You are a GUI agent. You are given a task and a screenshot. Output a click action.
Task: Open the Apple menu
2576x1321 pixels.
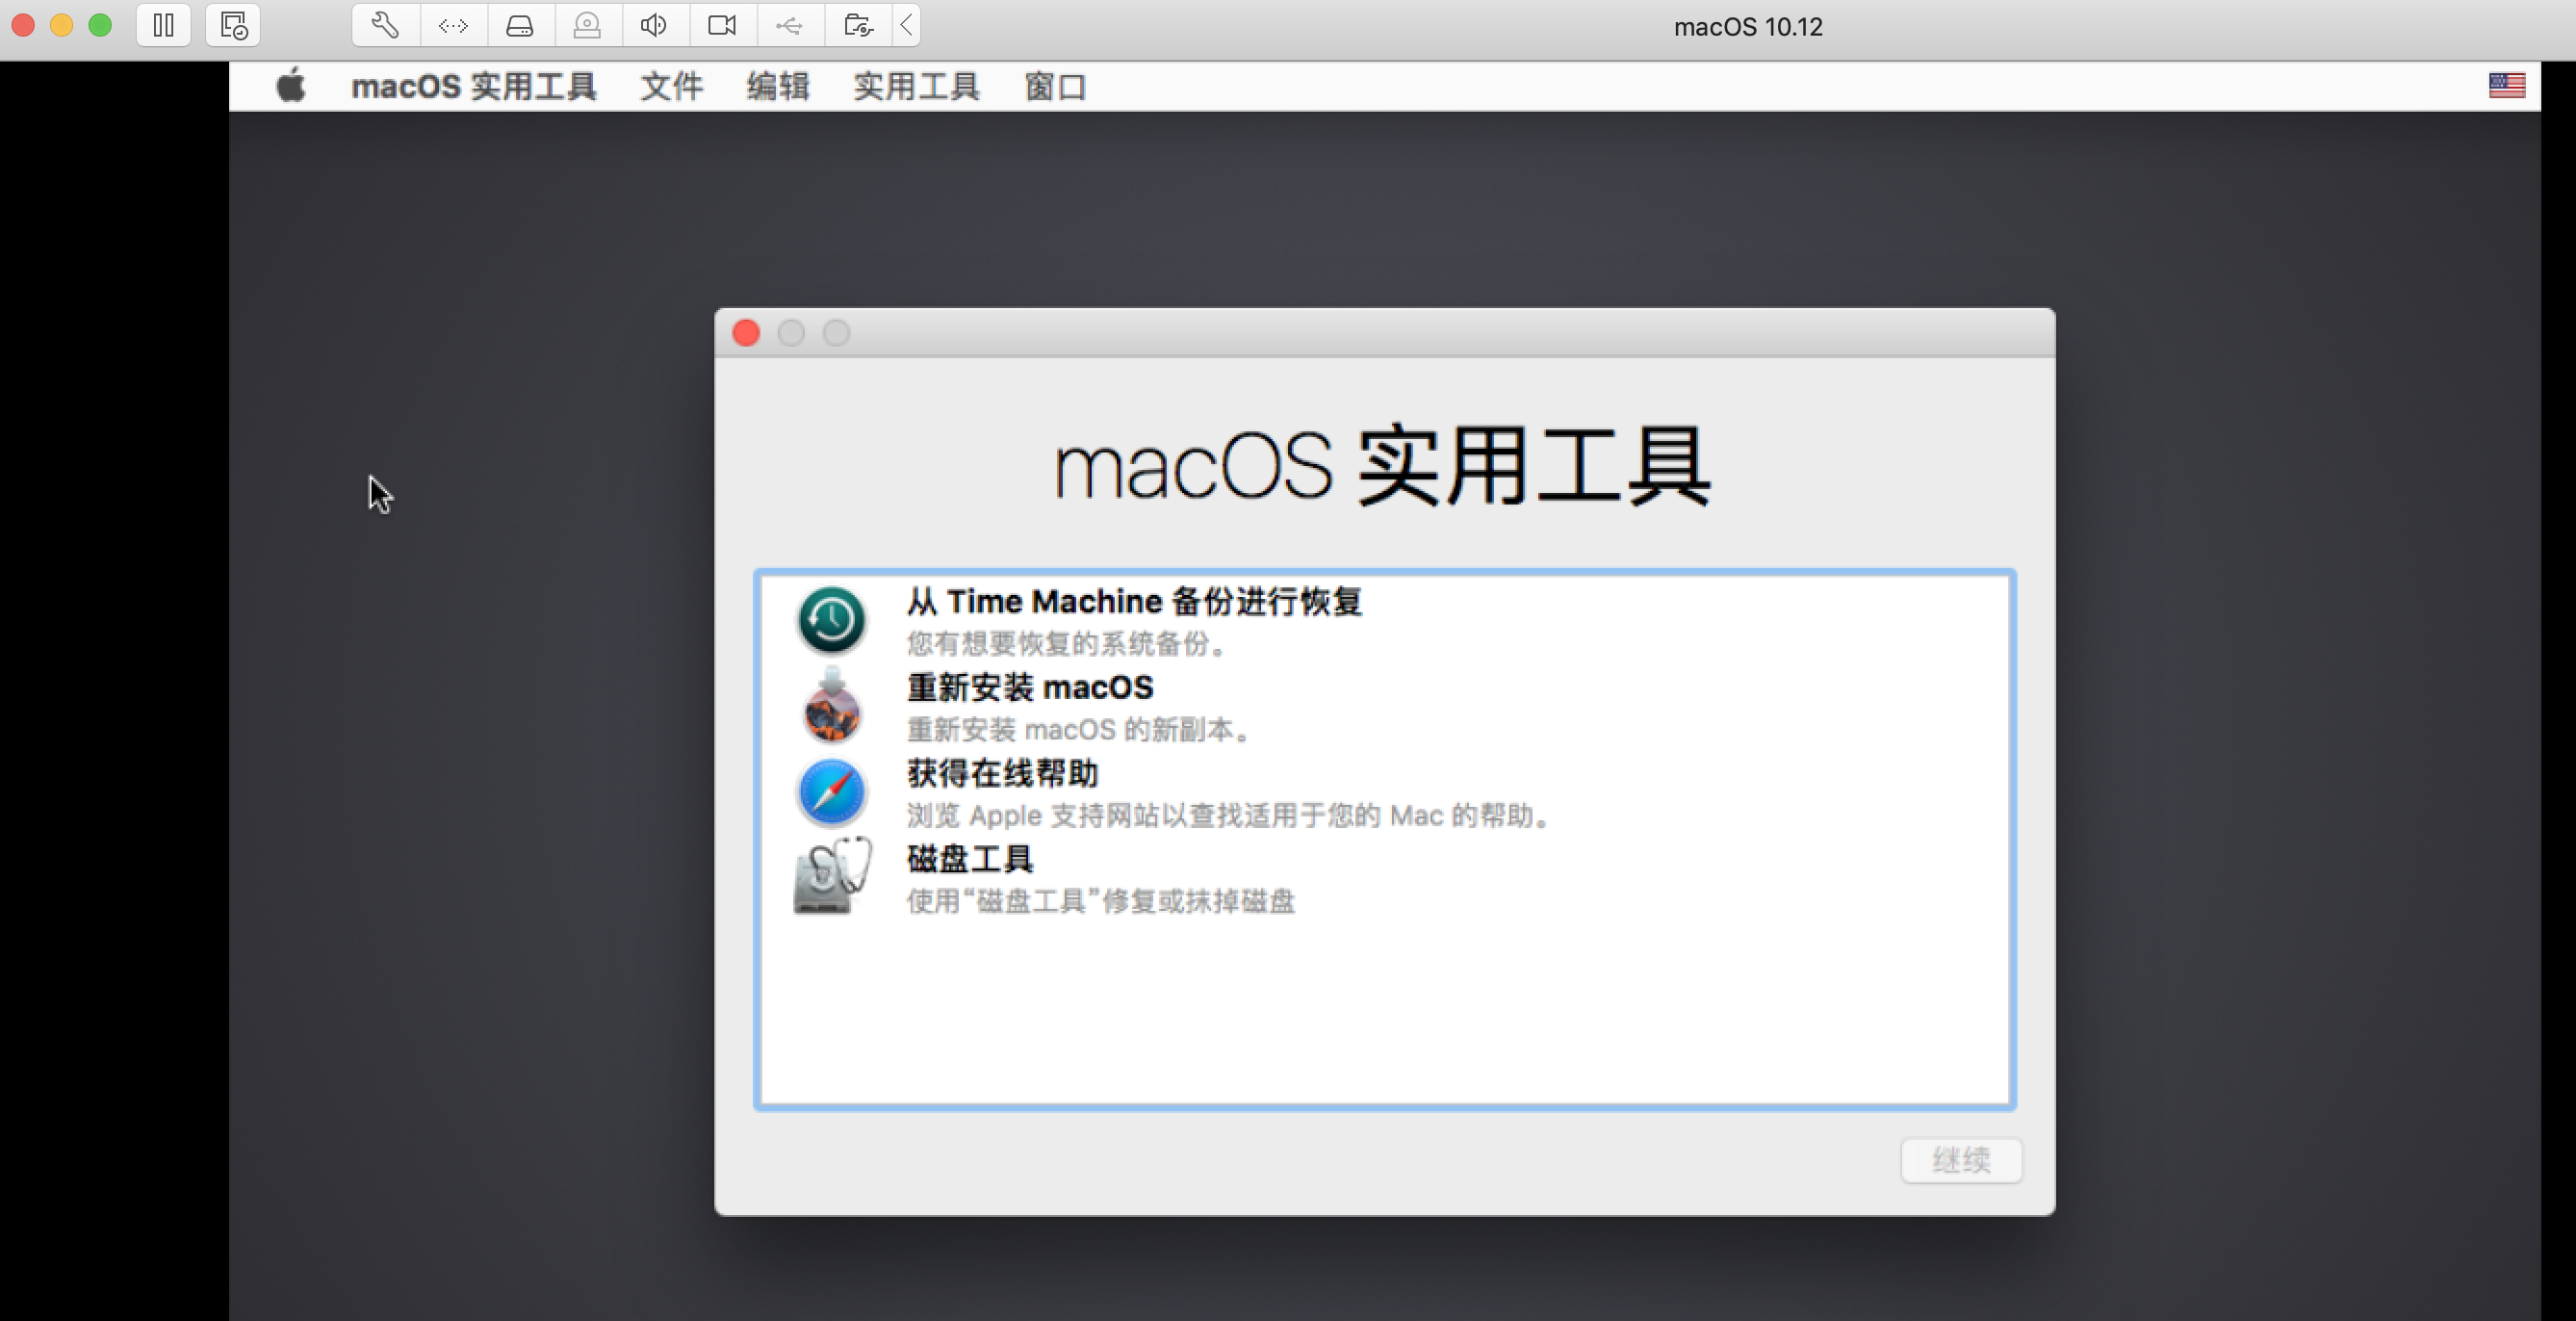point(291,86)
